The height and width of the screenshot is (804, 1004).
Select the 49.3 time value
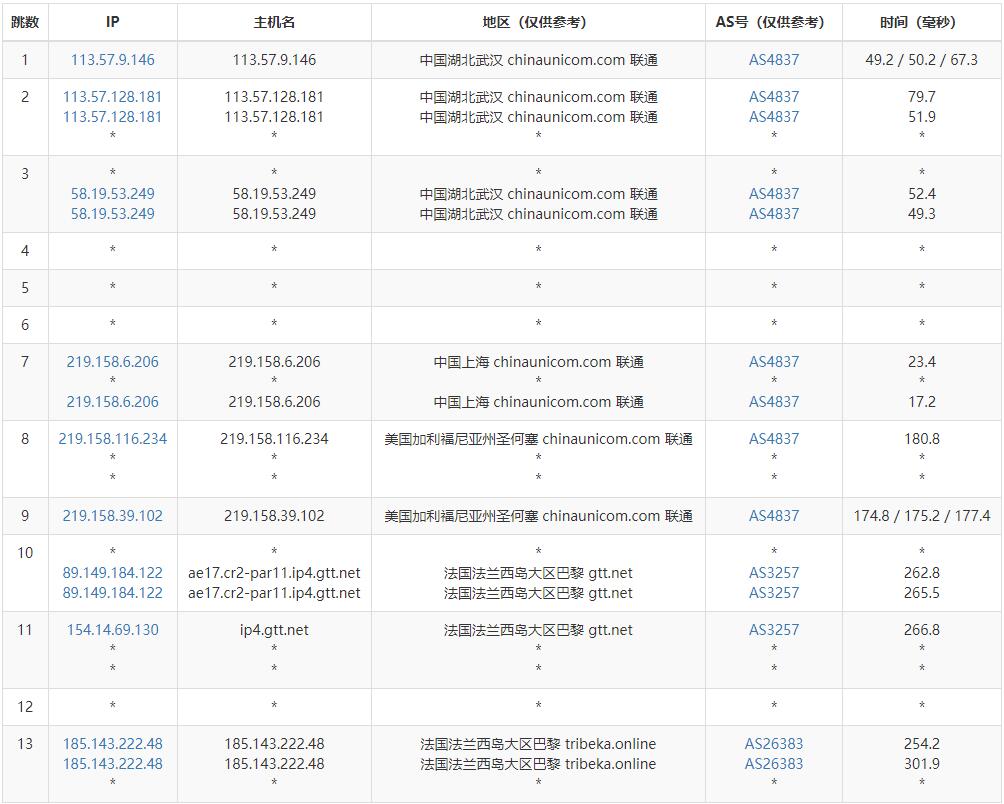tap(921, 214)
